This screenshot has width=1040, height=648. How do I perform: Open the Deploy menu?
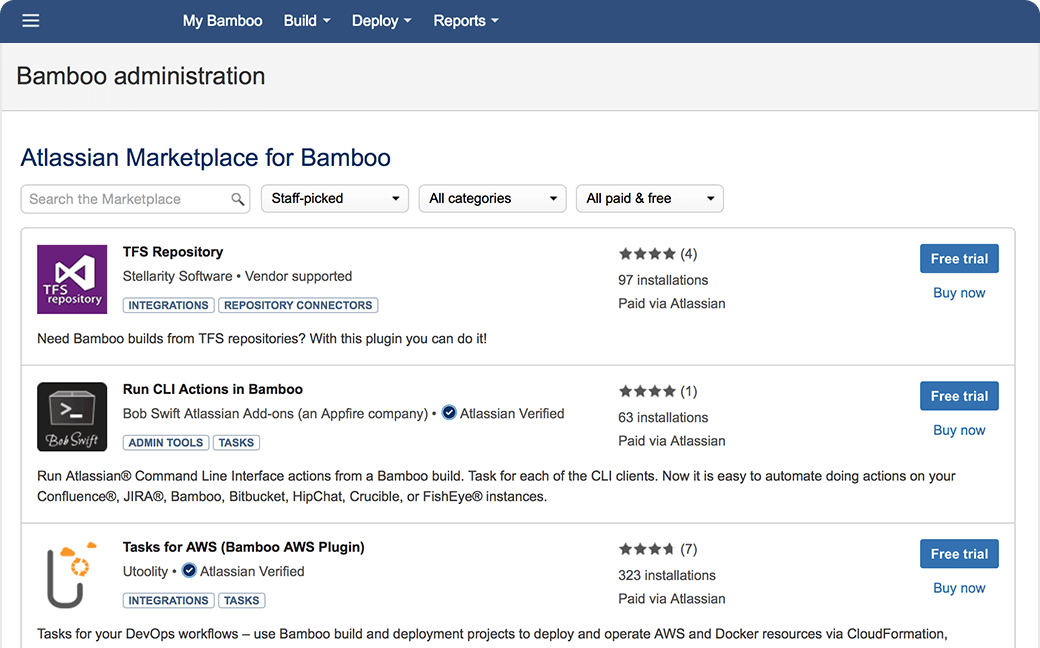[x=381, y=20]
